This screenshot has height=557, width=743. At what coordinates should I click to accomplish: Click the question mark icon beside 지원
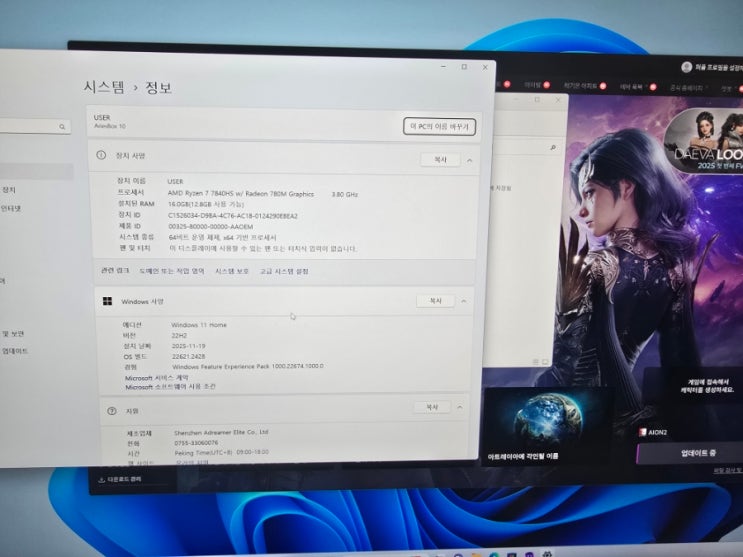112,411
